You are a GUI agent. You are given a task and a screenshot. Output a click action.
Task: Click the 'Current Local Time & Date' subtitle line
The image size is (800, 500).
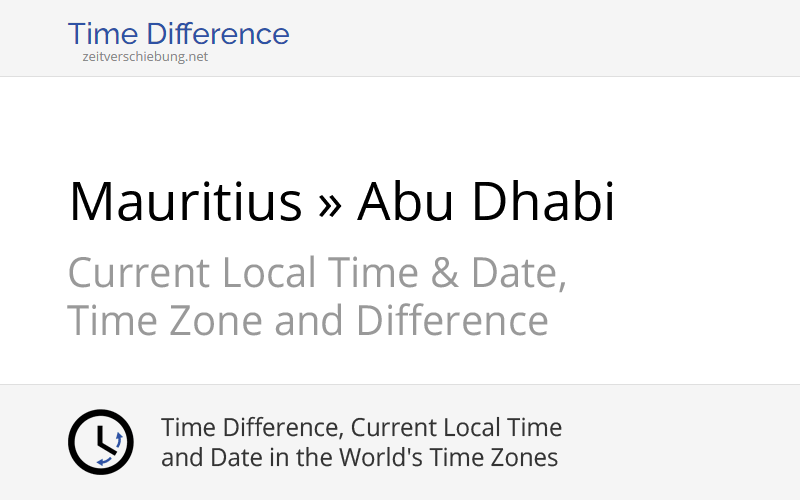[x=317, y=272]
